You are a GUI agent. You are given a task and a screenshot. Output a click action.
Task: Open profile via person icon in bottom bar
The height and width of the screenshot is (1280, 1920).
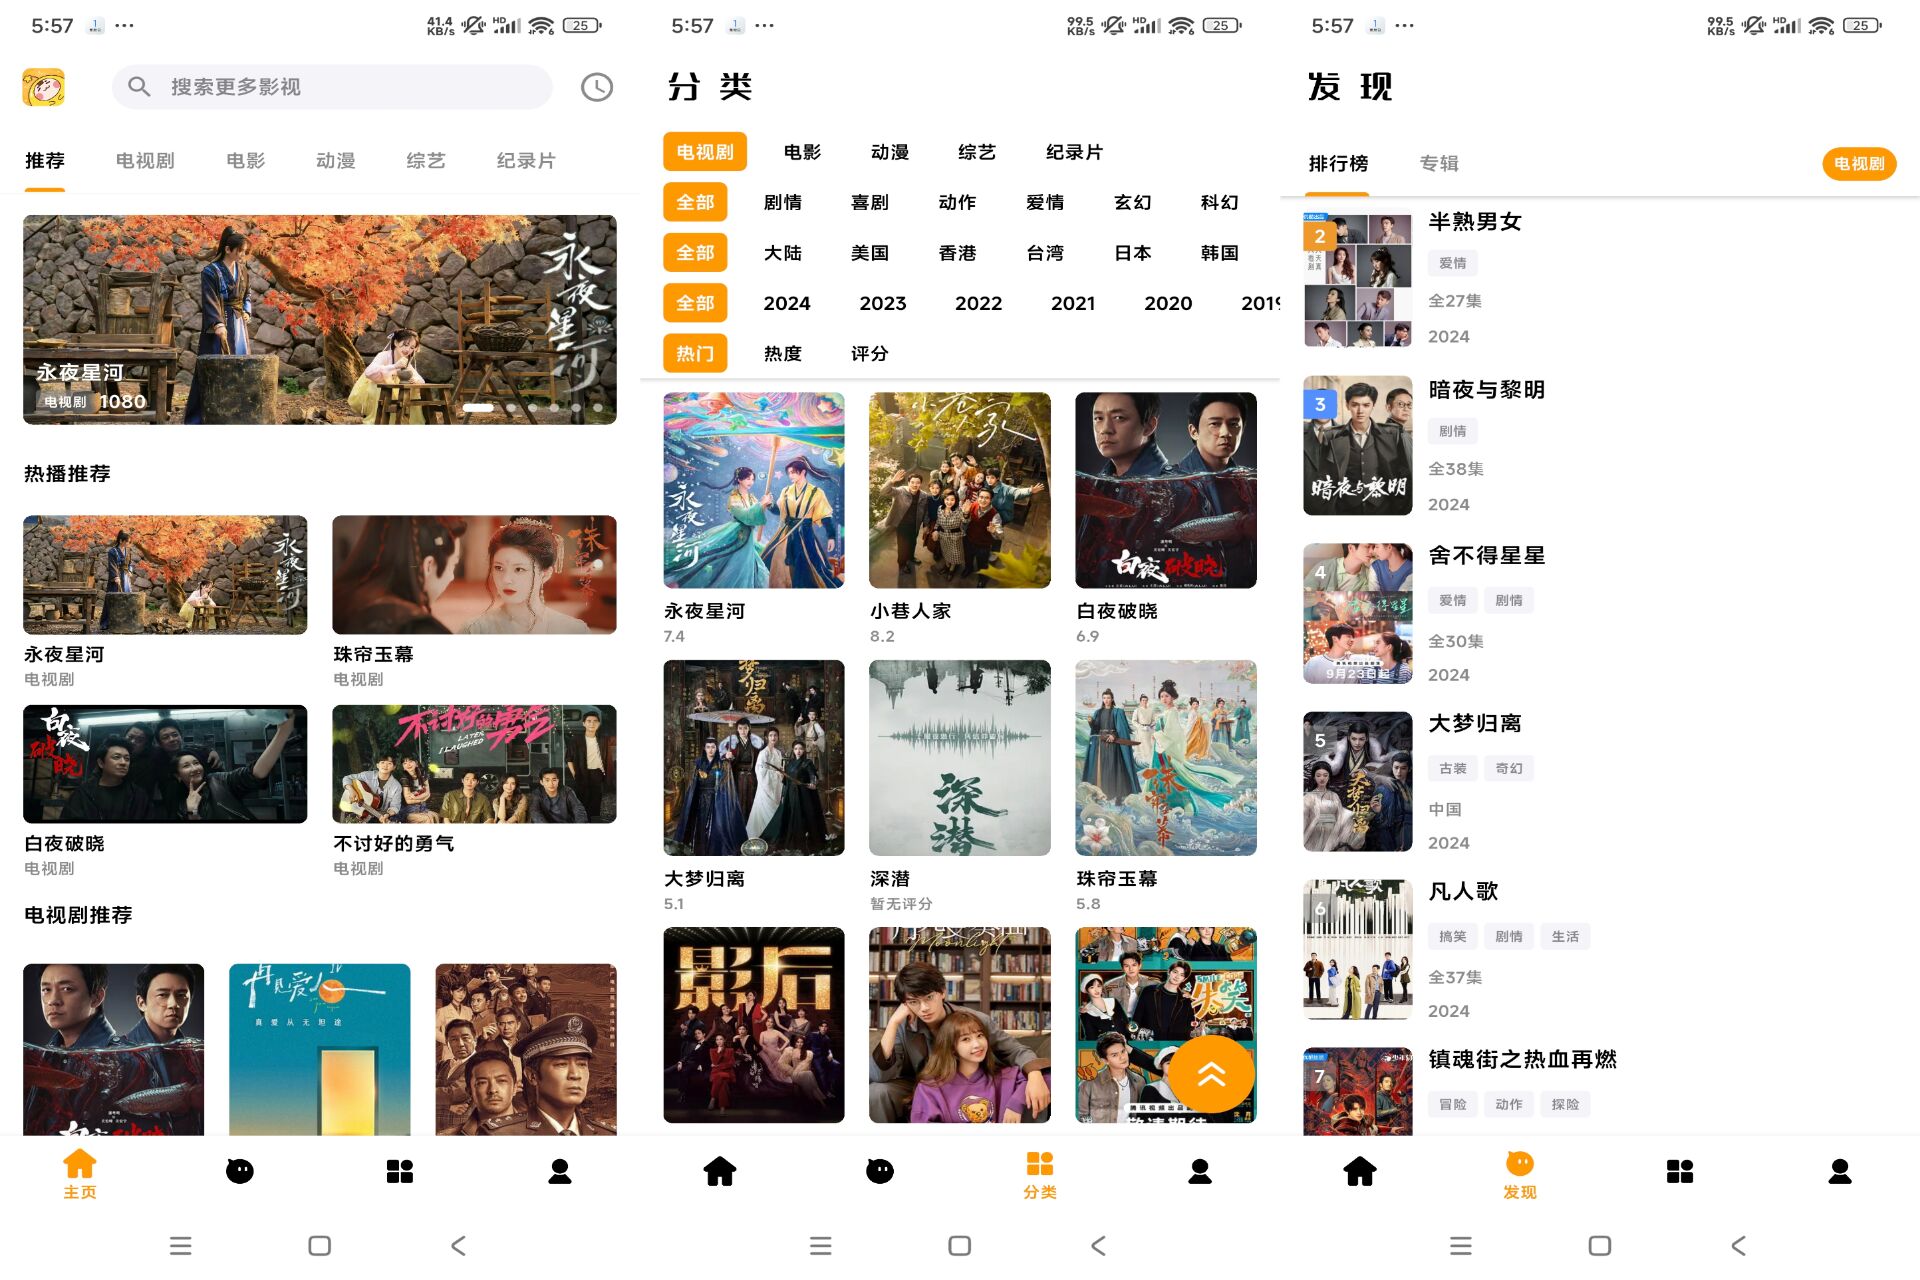point(559,1170)
